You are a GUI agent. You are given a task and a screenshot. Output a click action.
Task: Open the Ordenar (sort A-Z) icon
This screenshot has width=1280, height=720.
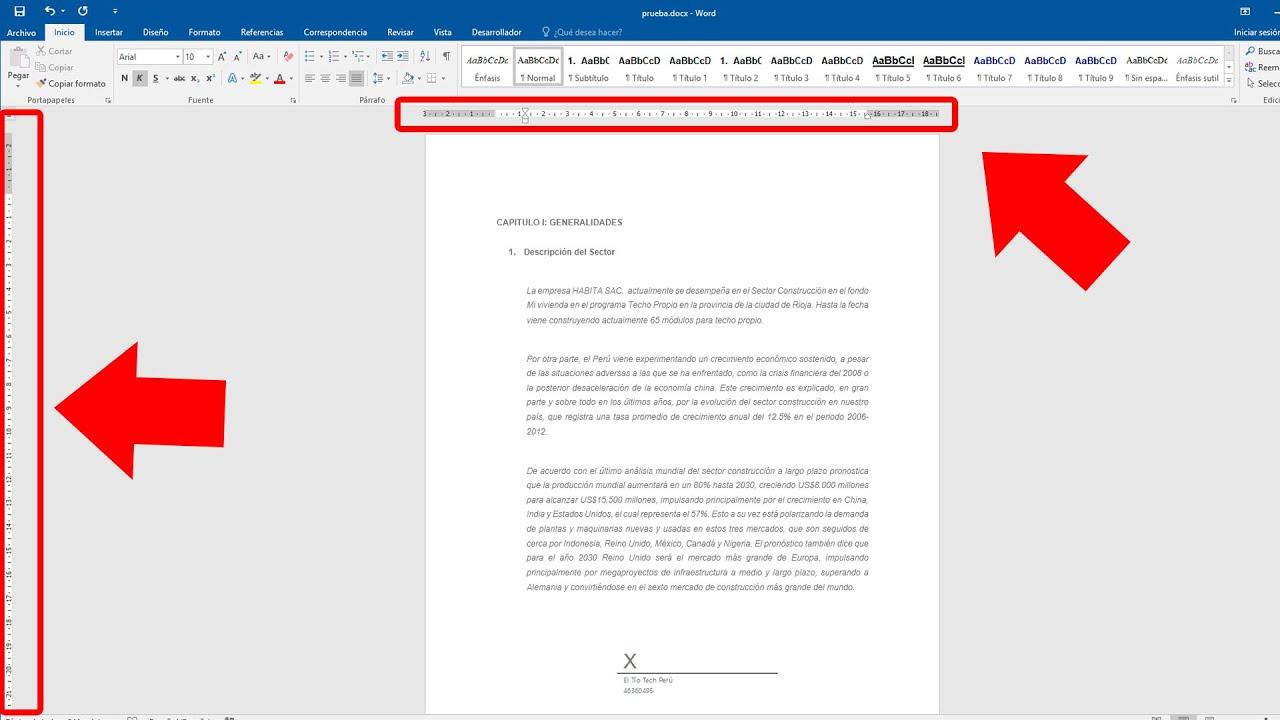click(424, 56)
